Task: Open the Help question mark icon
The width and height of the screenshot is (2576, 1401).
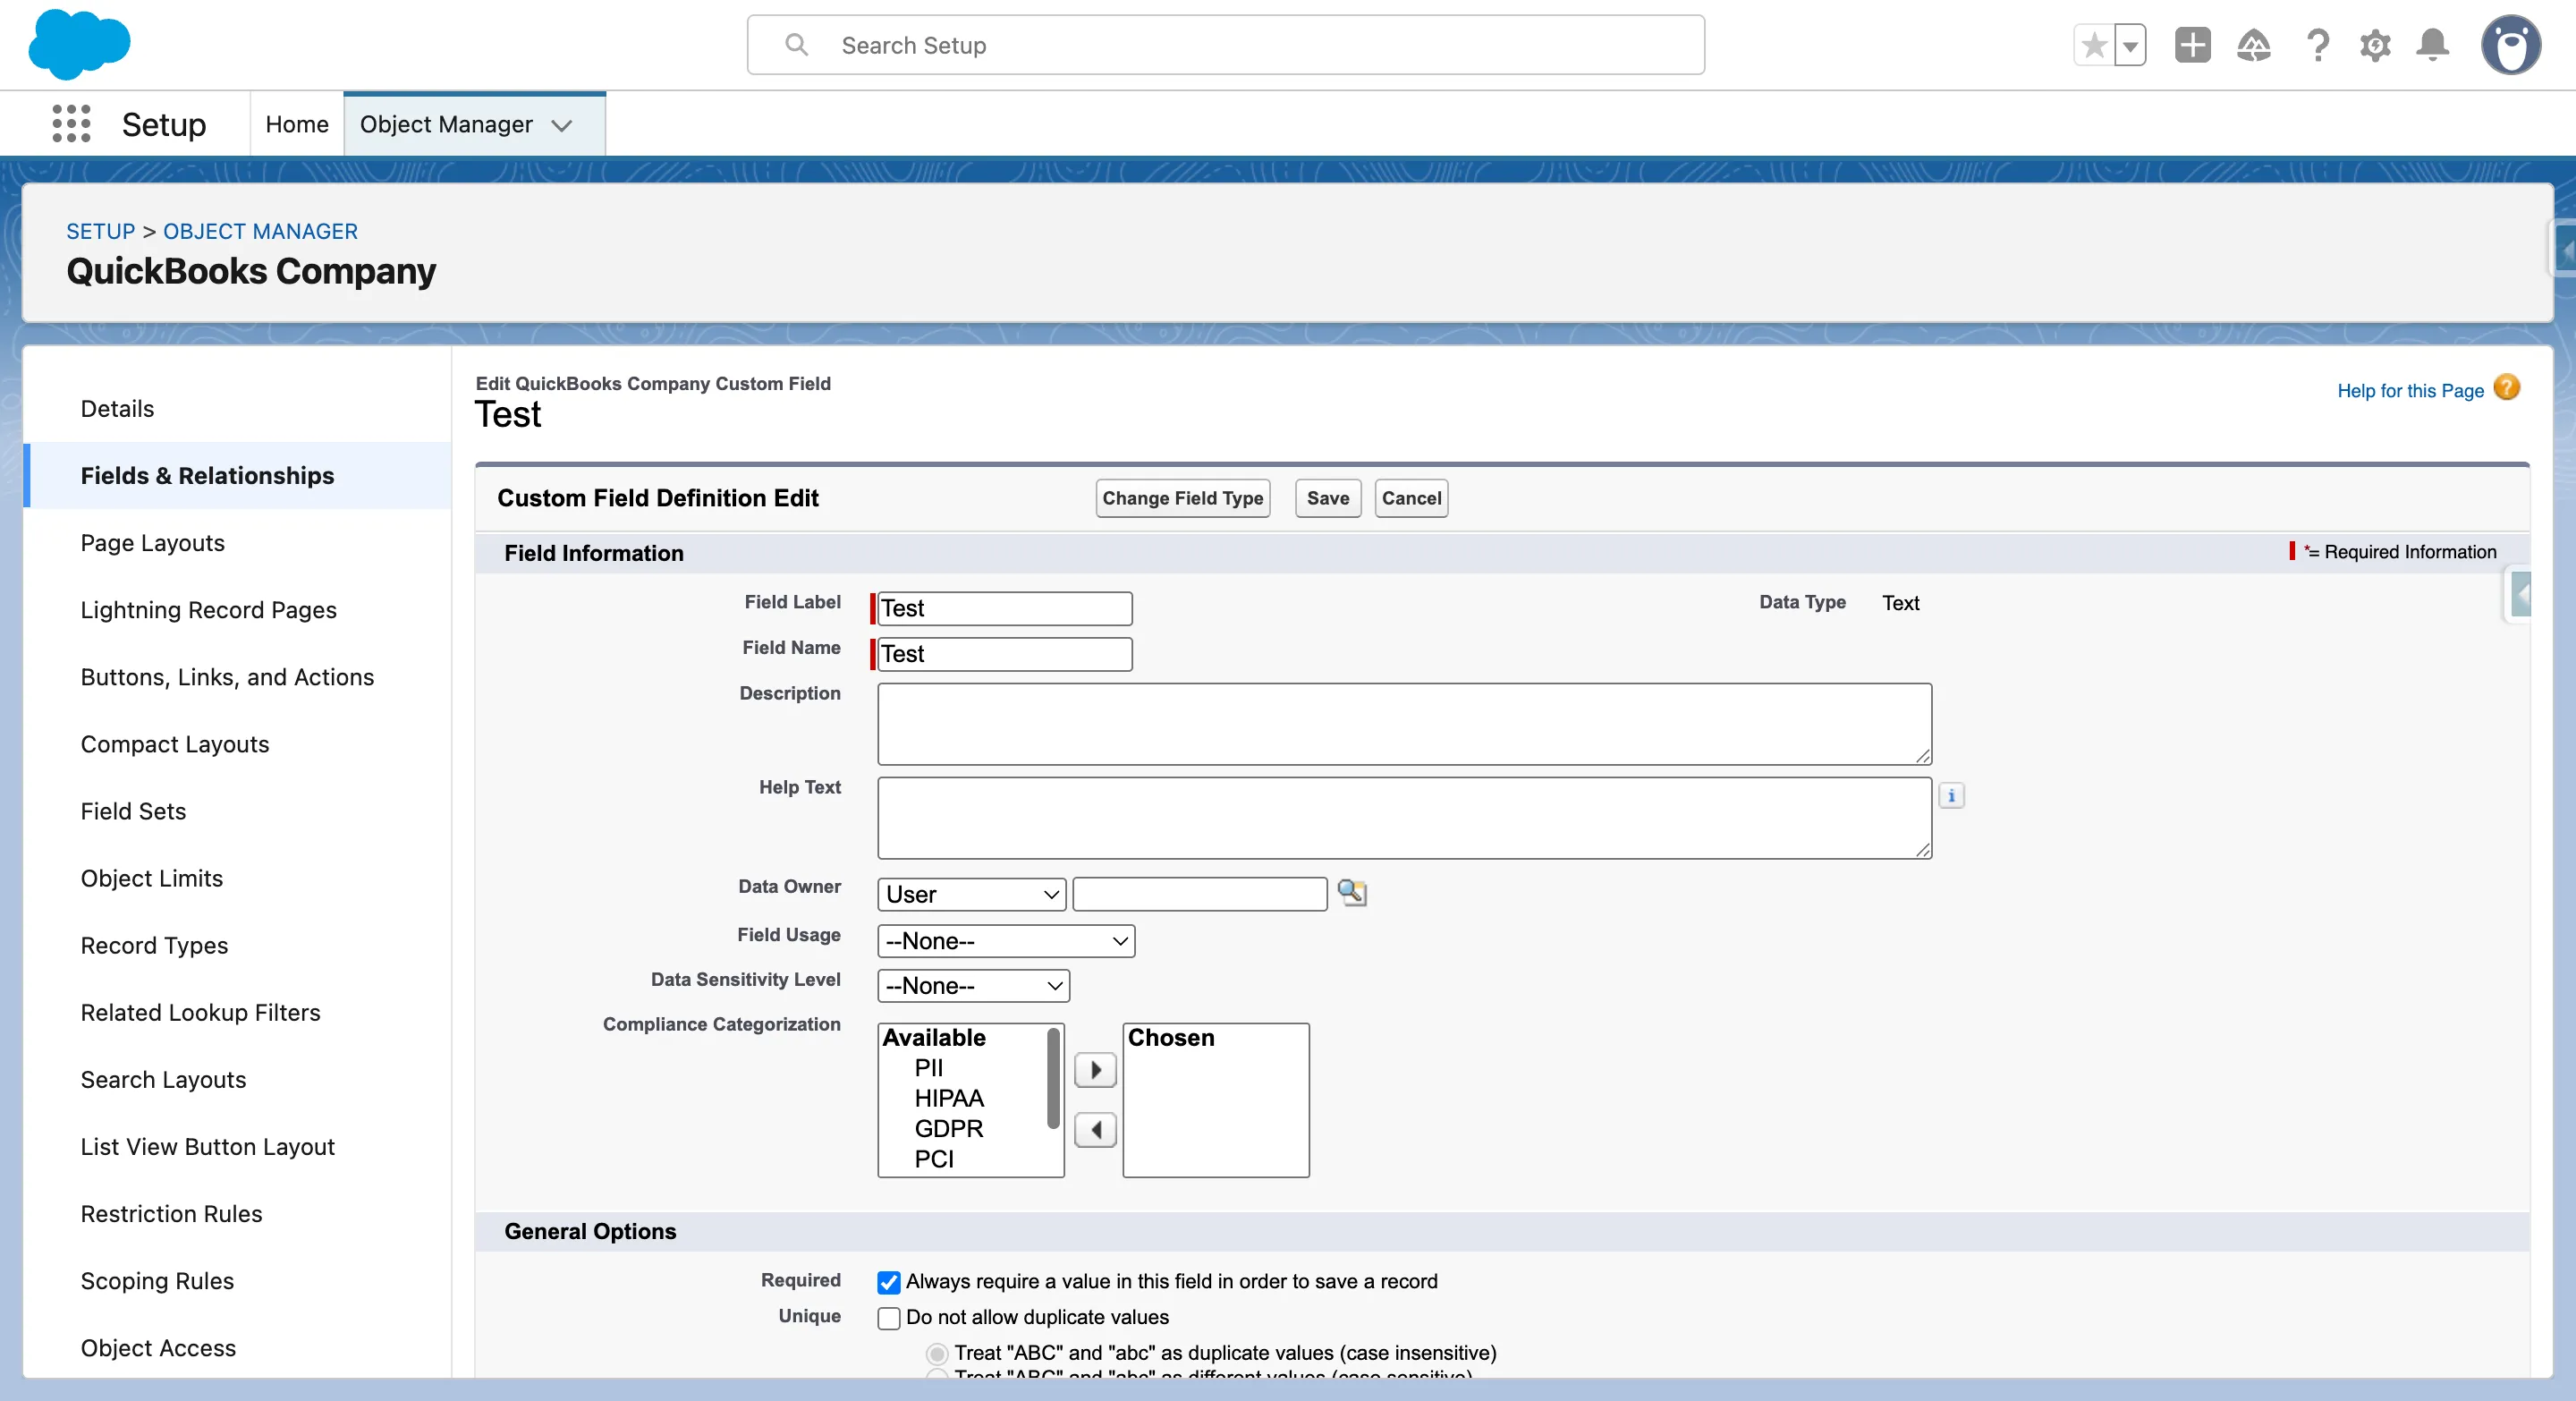Action: (2317, 45)
